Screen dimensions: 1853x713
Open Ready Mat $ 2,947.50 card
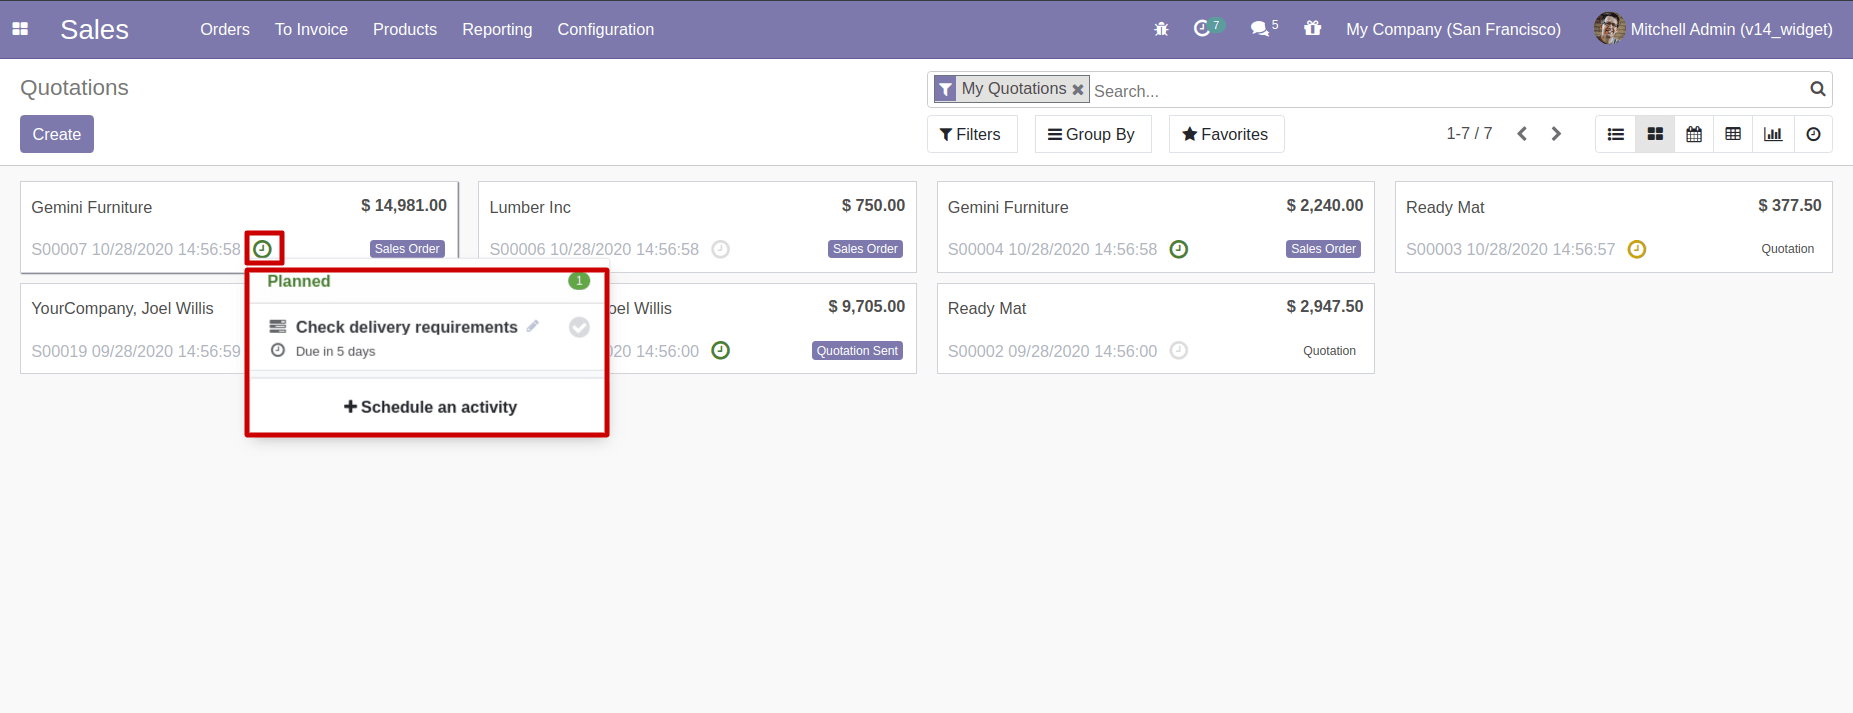pyautogui.click(x=1155, y=328)
